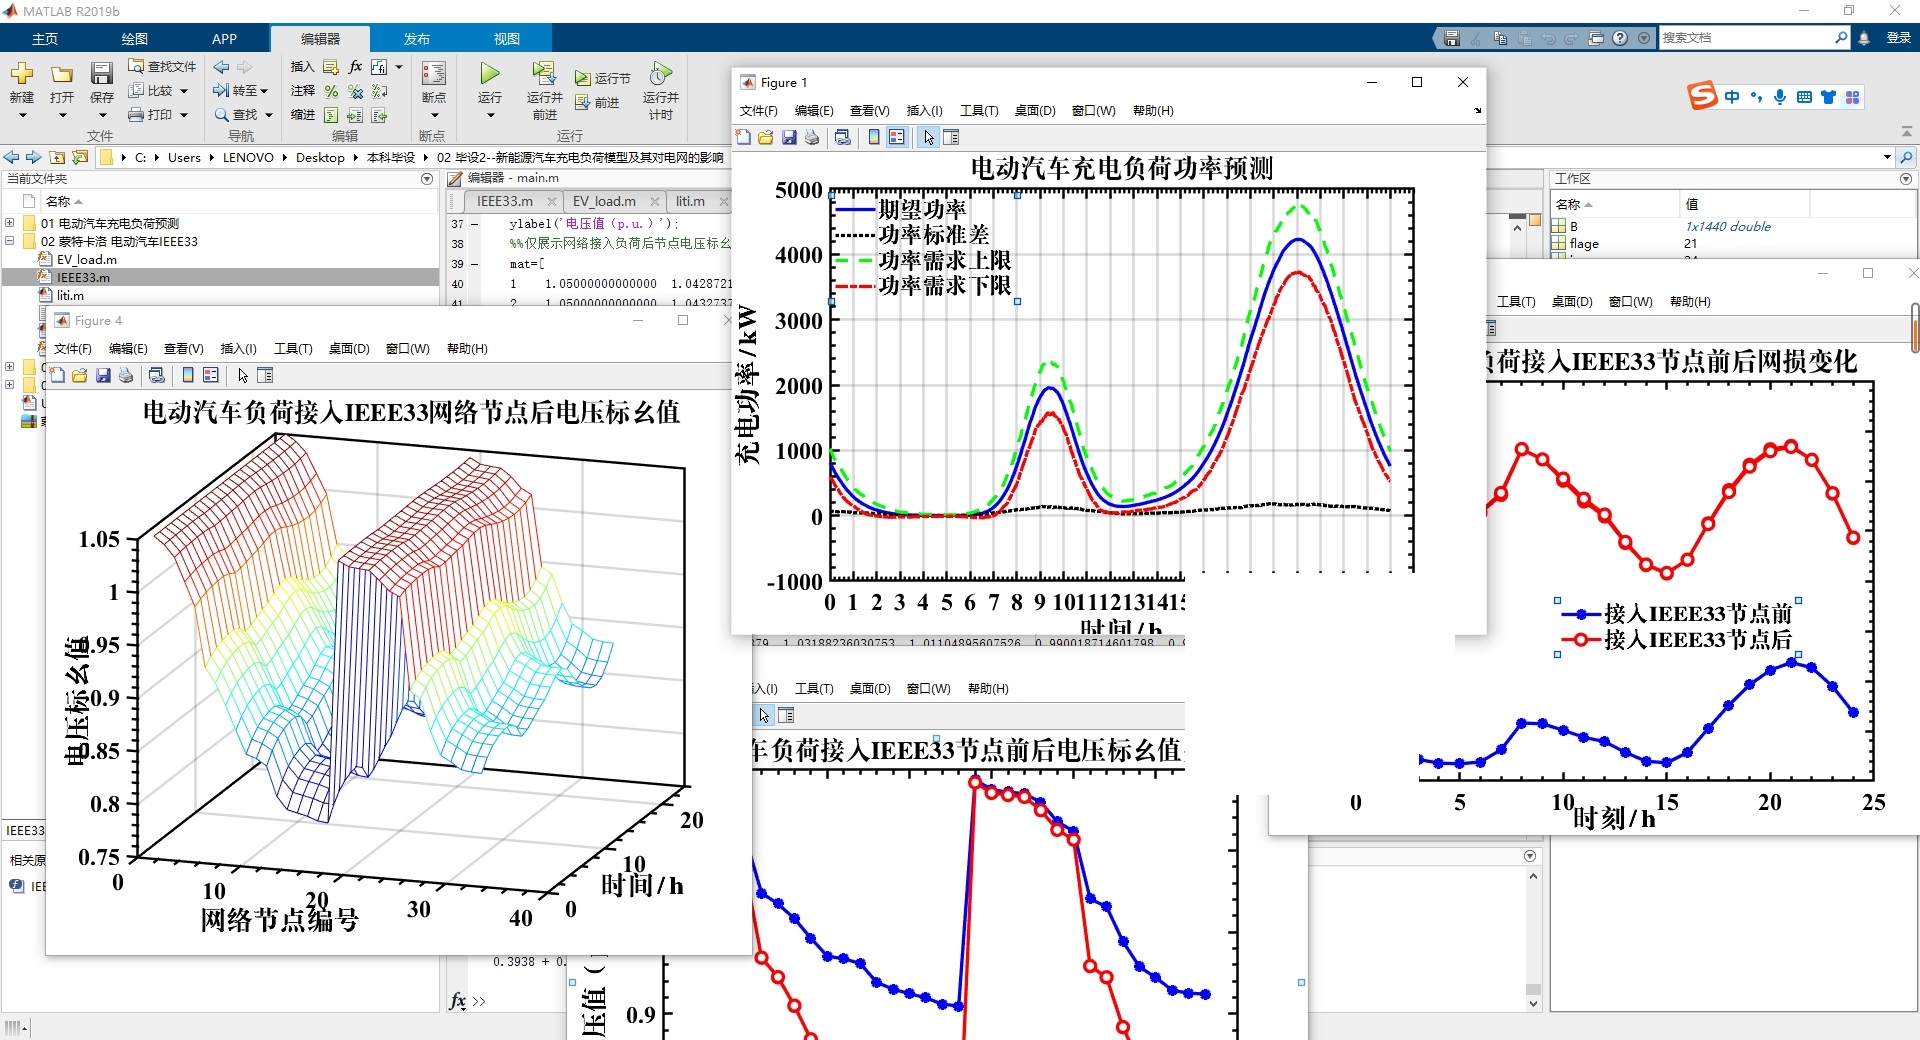
Task: Open the Run button dropdown arrow
Action: (x=490, y=115)
